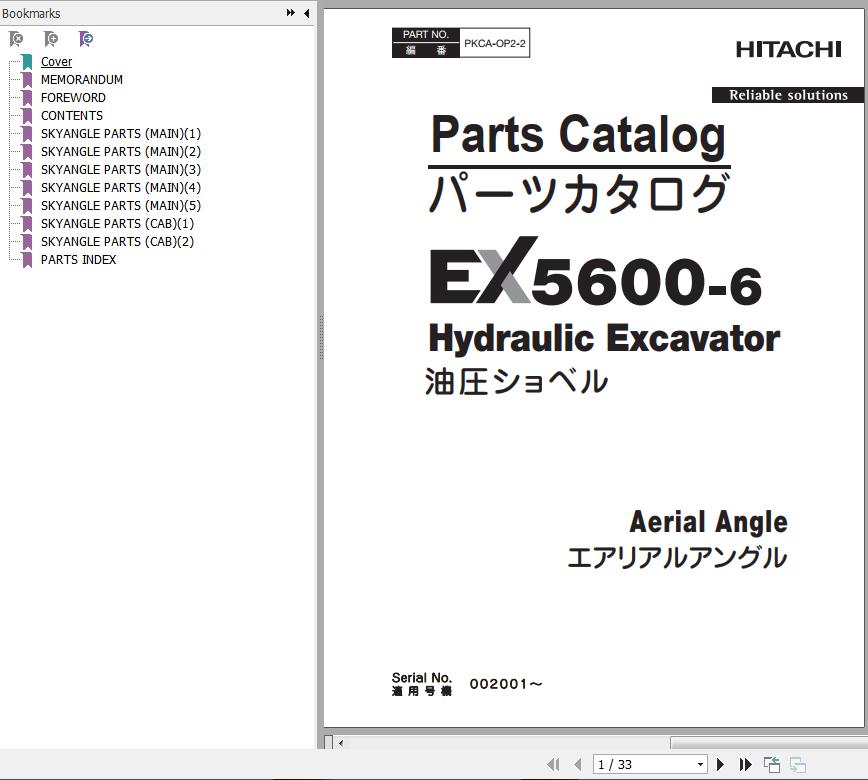
Task: Click the HITACHI logo on the cover page
Action: [x=788, y=50]
